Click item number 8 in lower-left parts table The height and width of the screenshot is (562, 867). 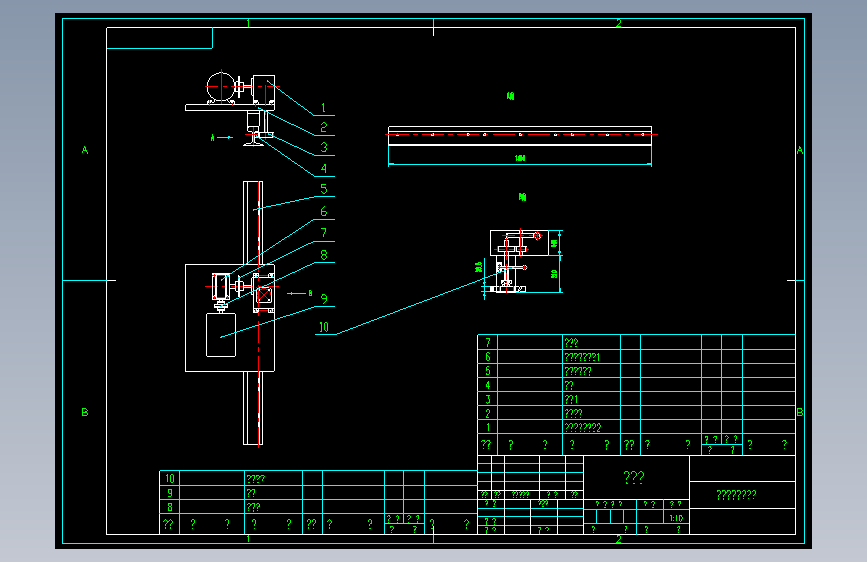pos(170,507)
